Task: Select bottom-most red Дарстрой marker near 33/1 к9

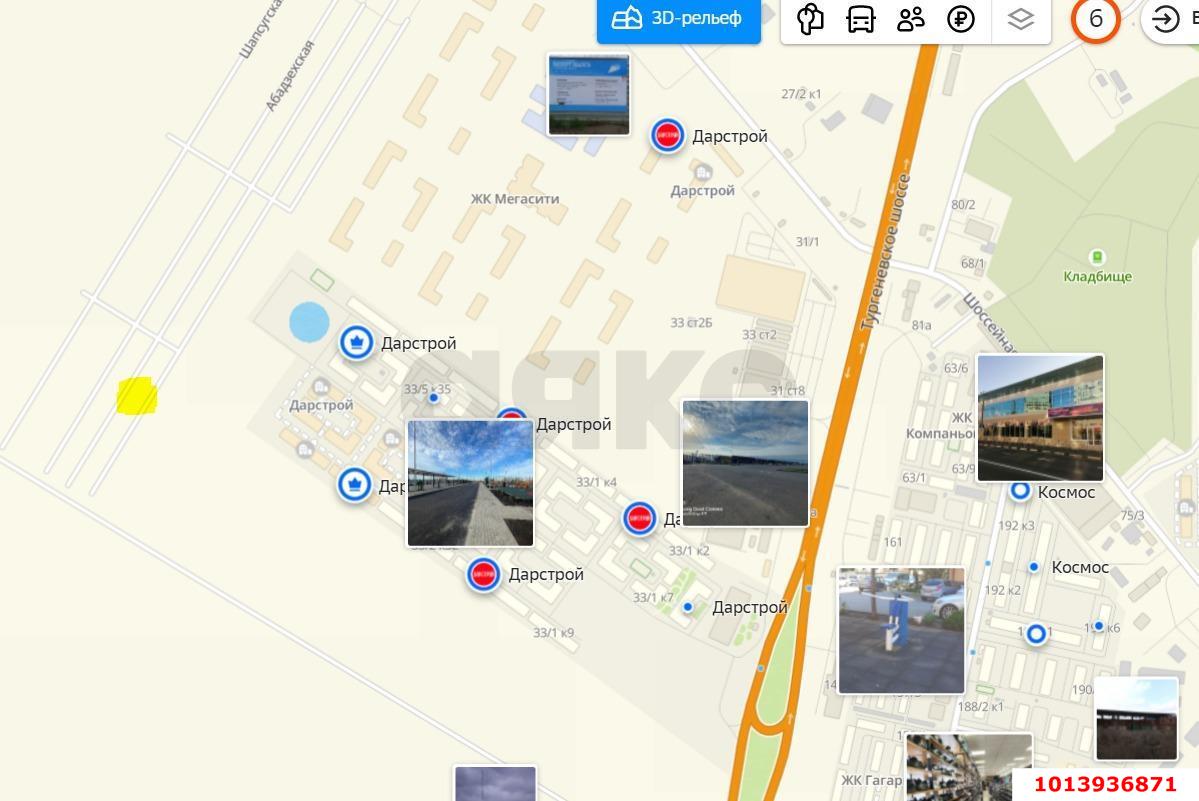Action: 483,574
